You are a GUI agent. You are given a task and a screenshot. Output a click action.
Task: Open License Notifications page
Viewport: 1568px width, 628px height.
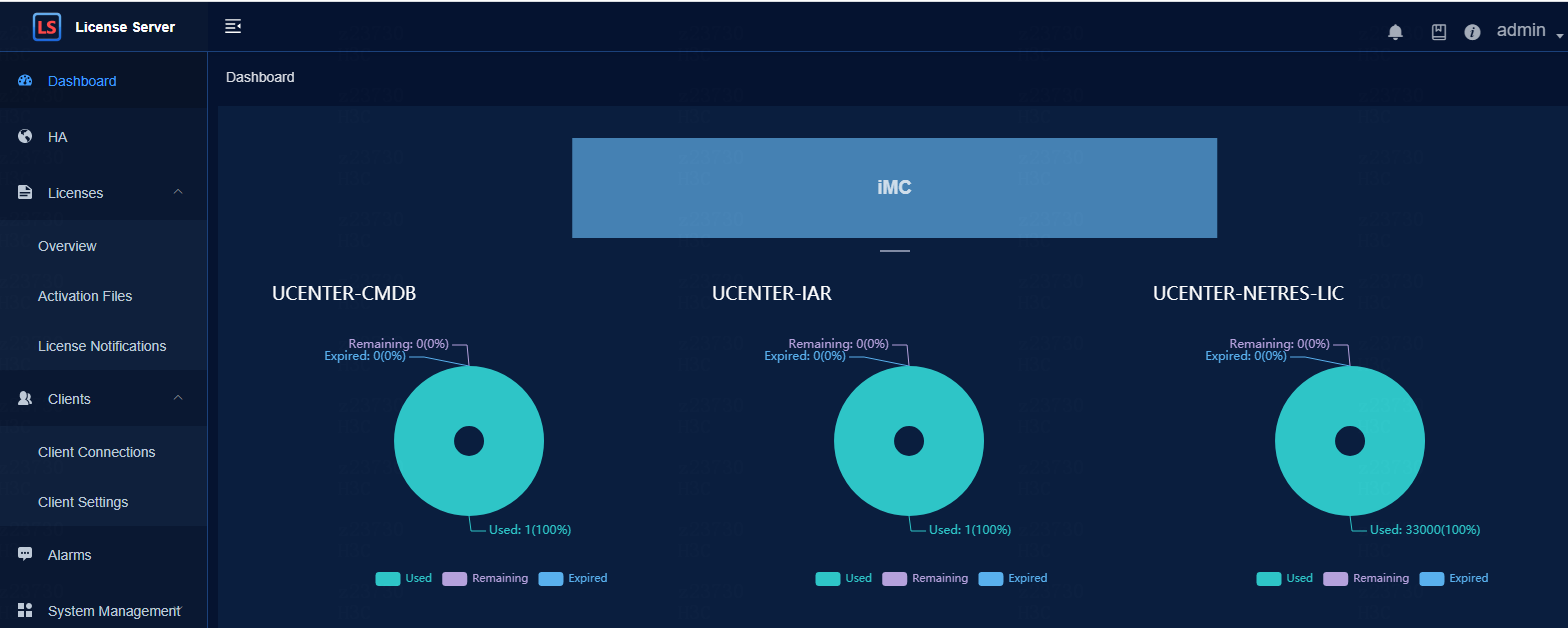(x=104, y=346)
